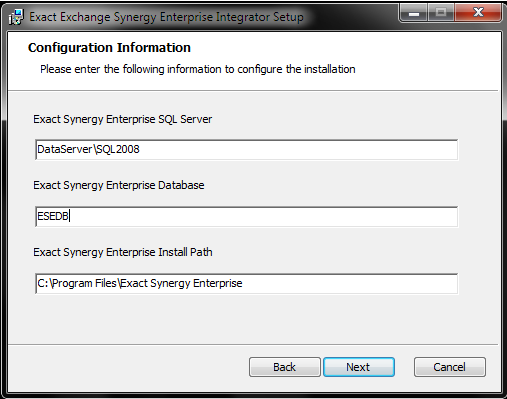Click the setup installer icon in title bar
507x399 pixels.
click(16, 17)
